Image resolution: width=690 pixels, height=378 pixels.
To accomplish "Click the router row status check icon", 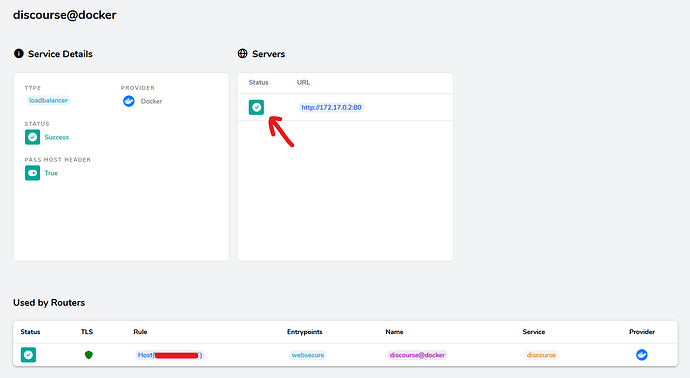I will pos(28,355).
